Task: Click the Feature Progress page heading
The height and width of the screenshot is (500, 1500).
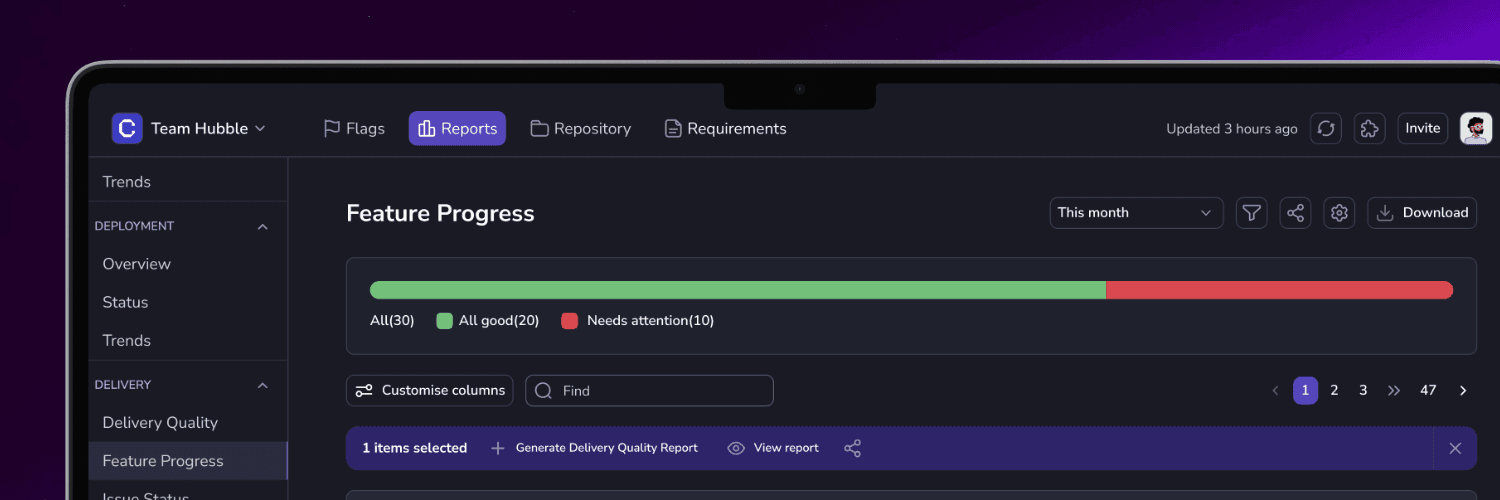Action: (440, 213)
